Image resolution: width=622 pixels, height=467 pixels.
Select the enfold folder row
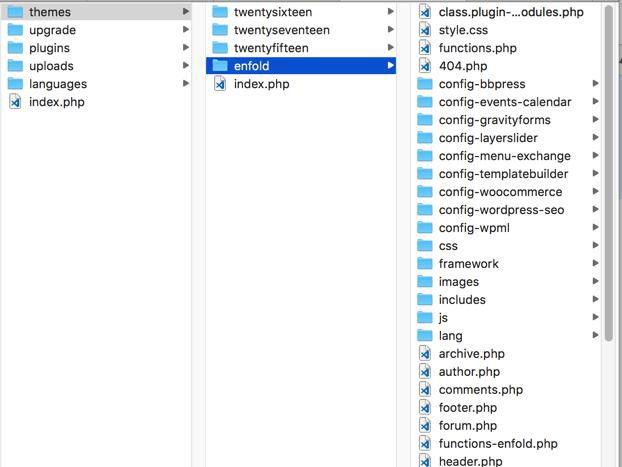[301, 65]
